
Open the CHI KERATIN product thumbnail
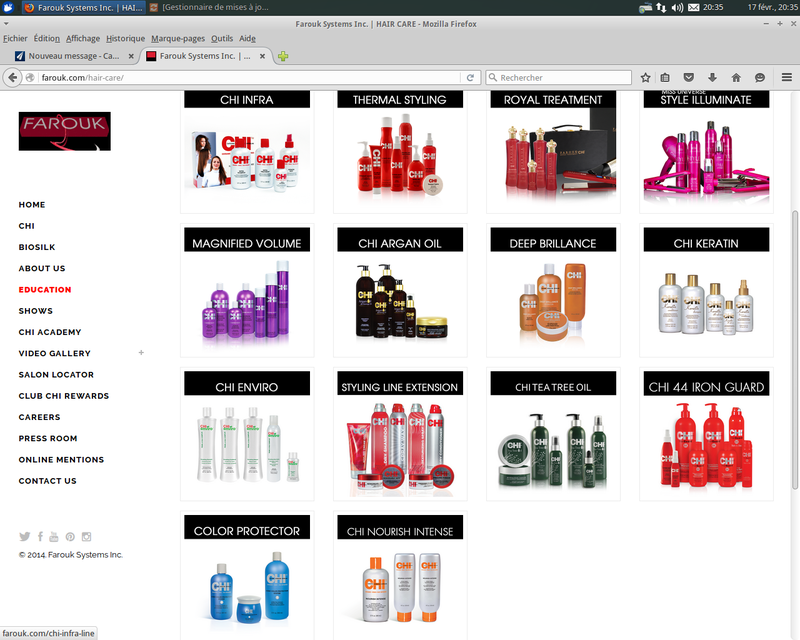coord(706,290)
